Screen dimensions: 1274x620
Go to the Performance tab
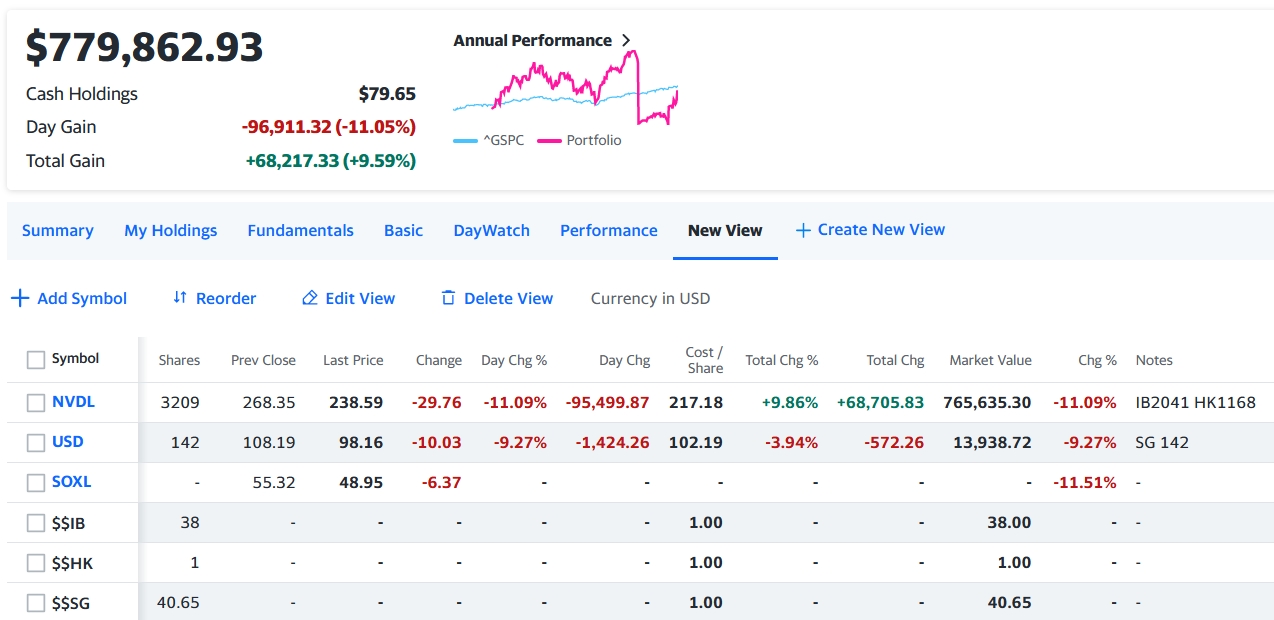(x=608, y=230)
